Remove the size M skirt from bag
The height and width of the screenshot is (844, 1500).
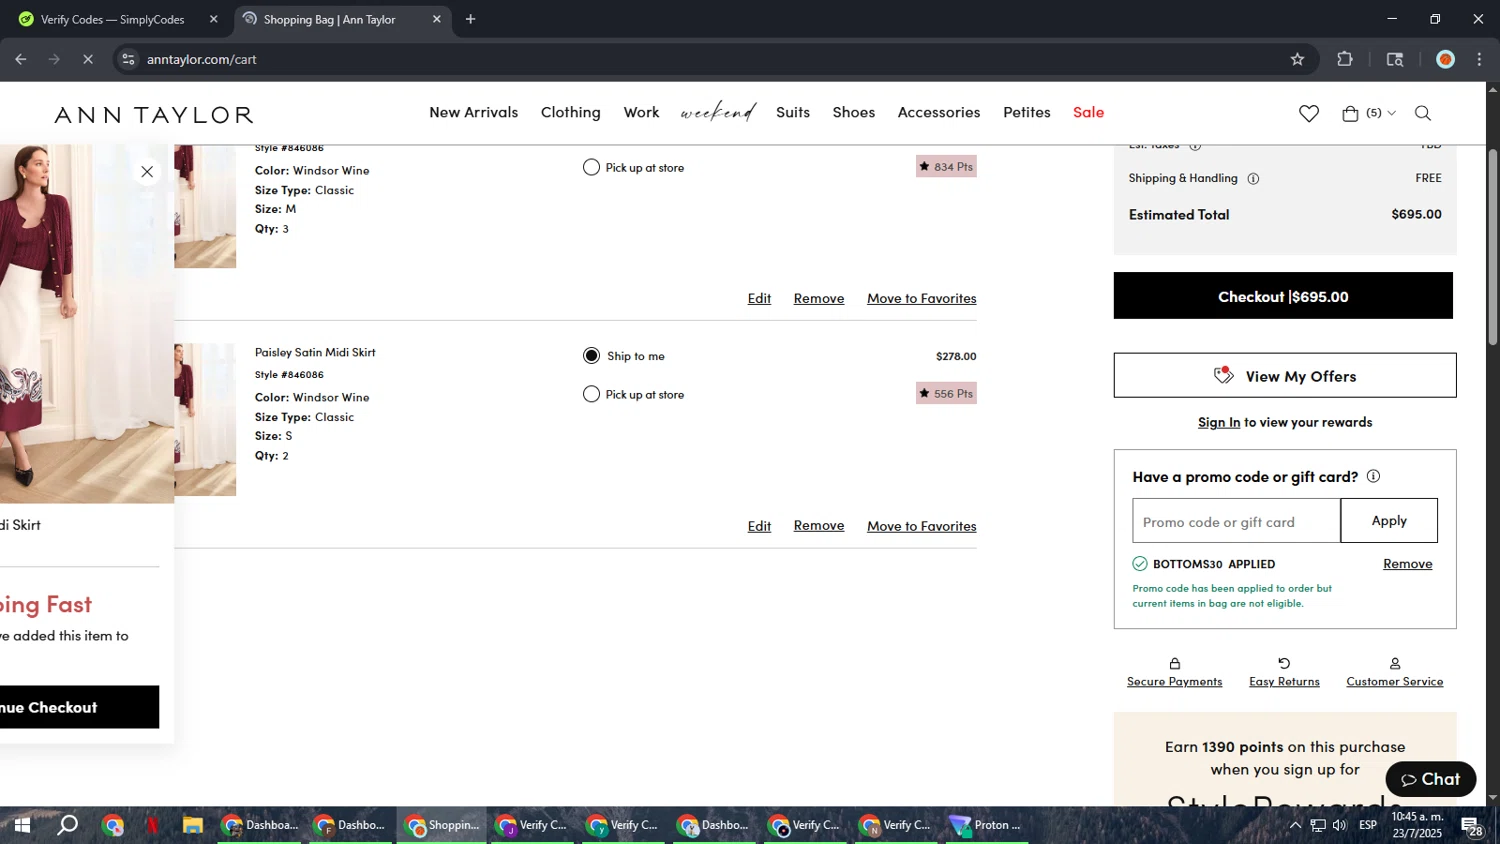pyautogui.click(x=819, y=298)
